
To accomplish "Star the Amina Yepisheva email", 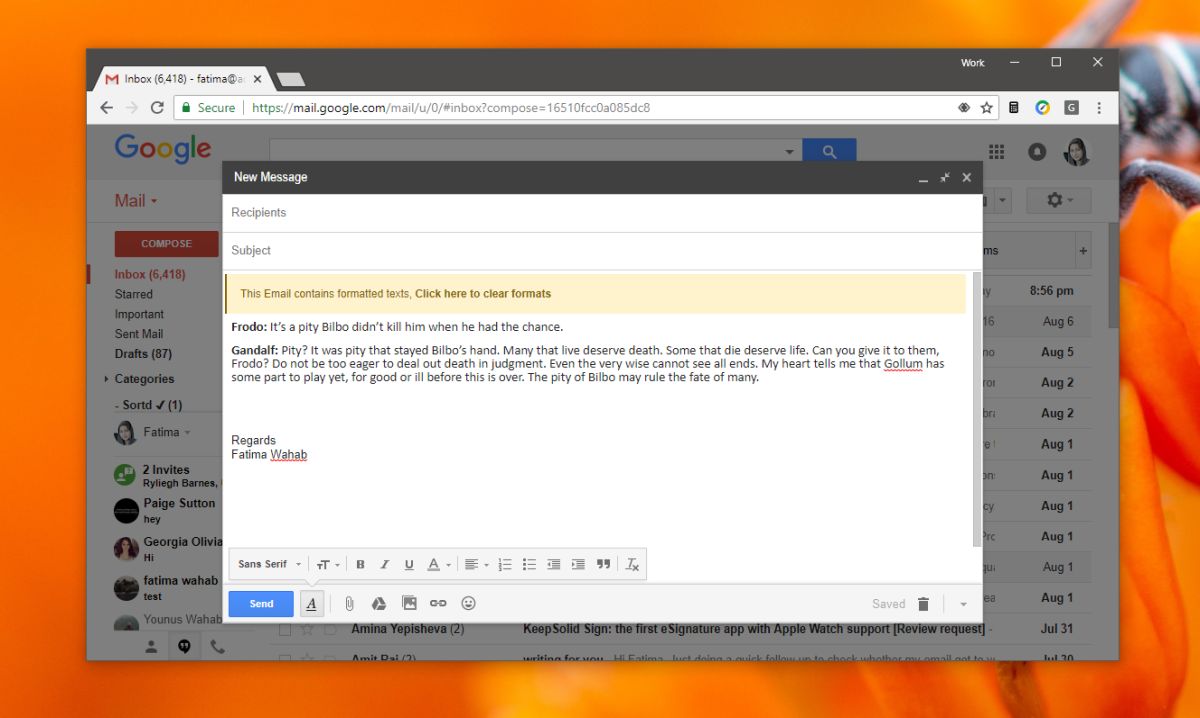I will tap(307, 630).
